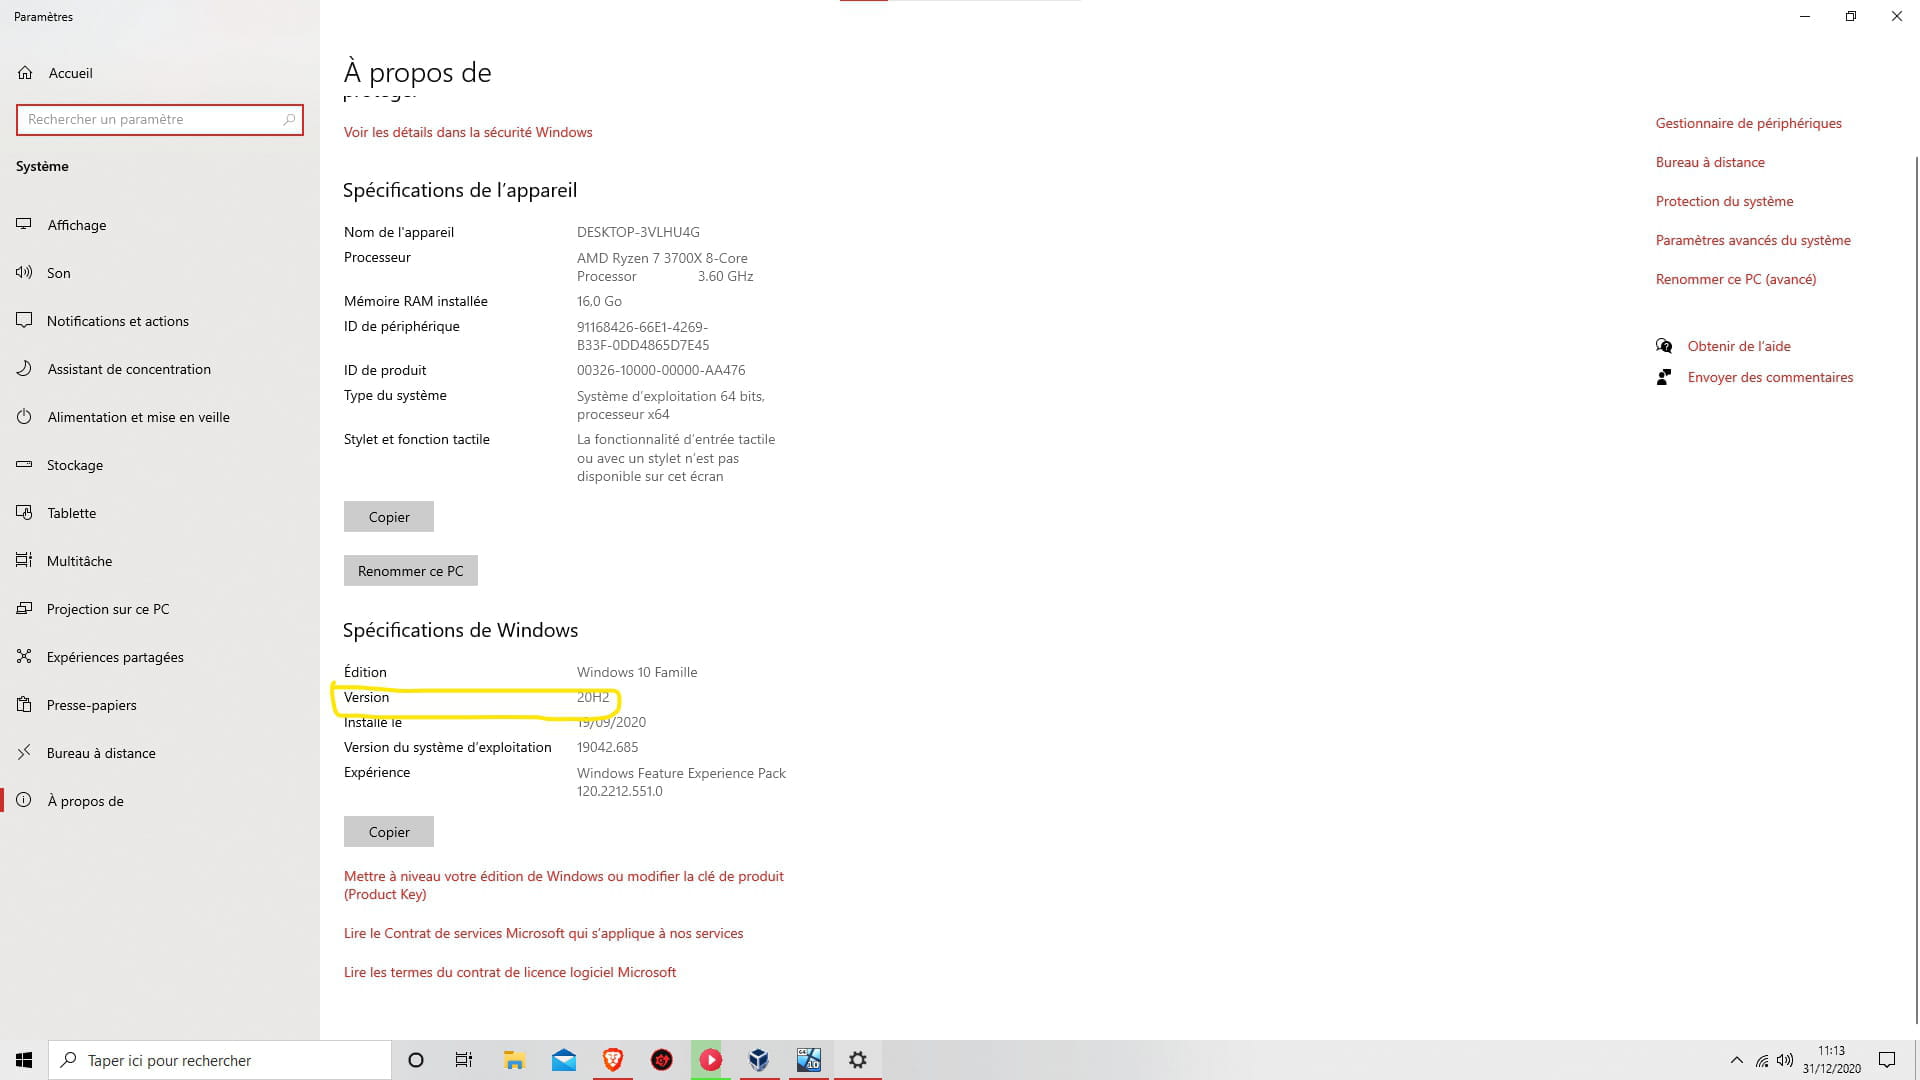Open Voir les détails dans la sécurité Windows
1920x1080 pixels.
pos(468,132)
